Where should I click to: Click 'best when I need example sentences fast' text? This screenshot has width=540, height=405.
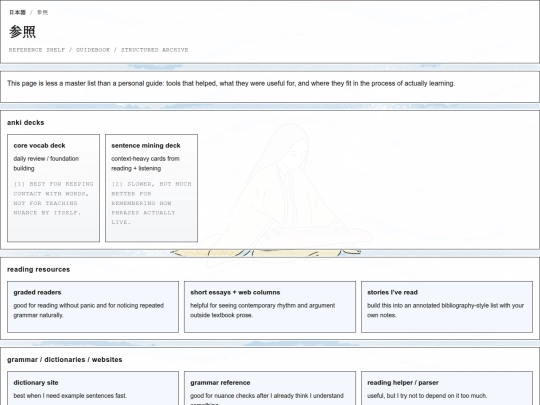tap(70, 396)
